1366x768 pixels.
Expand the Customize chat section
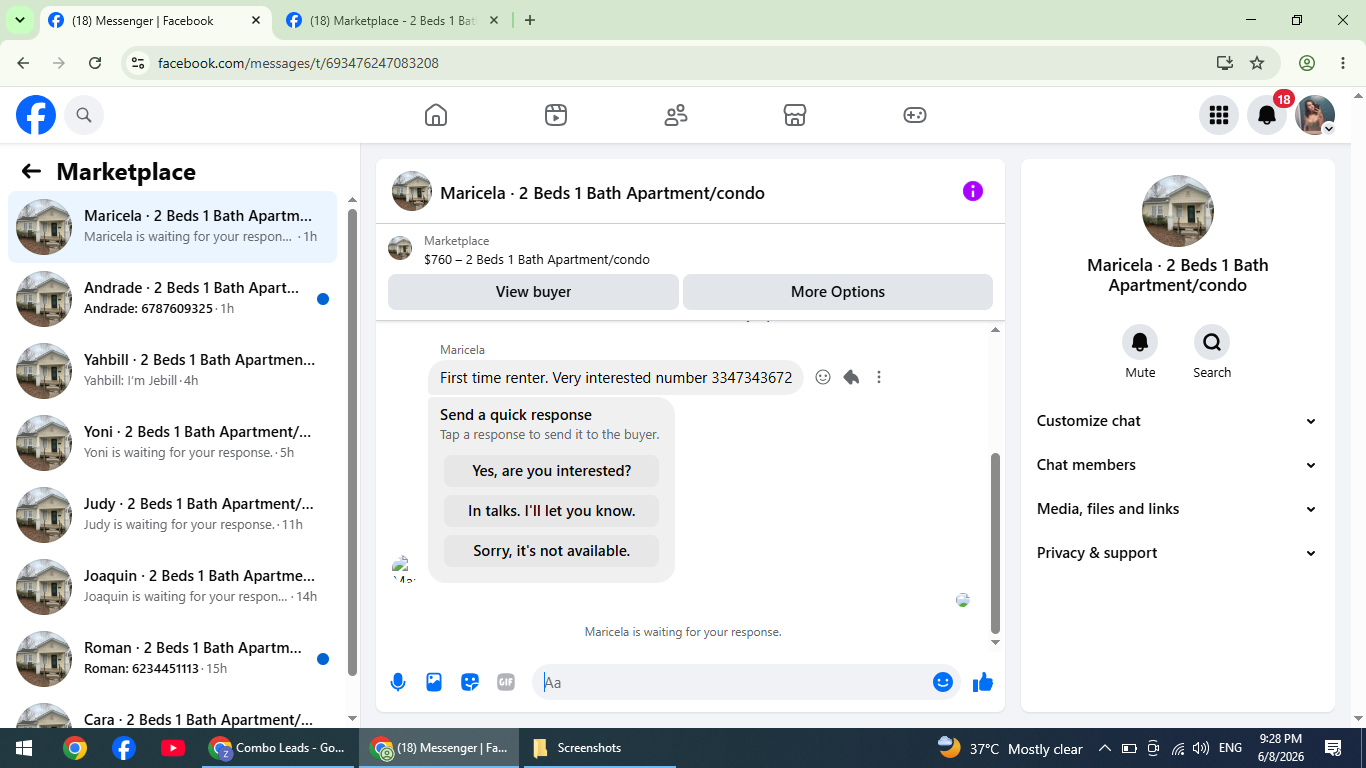[1177, 421]
